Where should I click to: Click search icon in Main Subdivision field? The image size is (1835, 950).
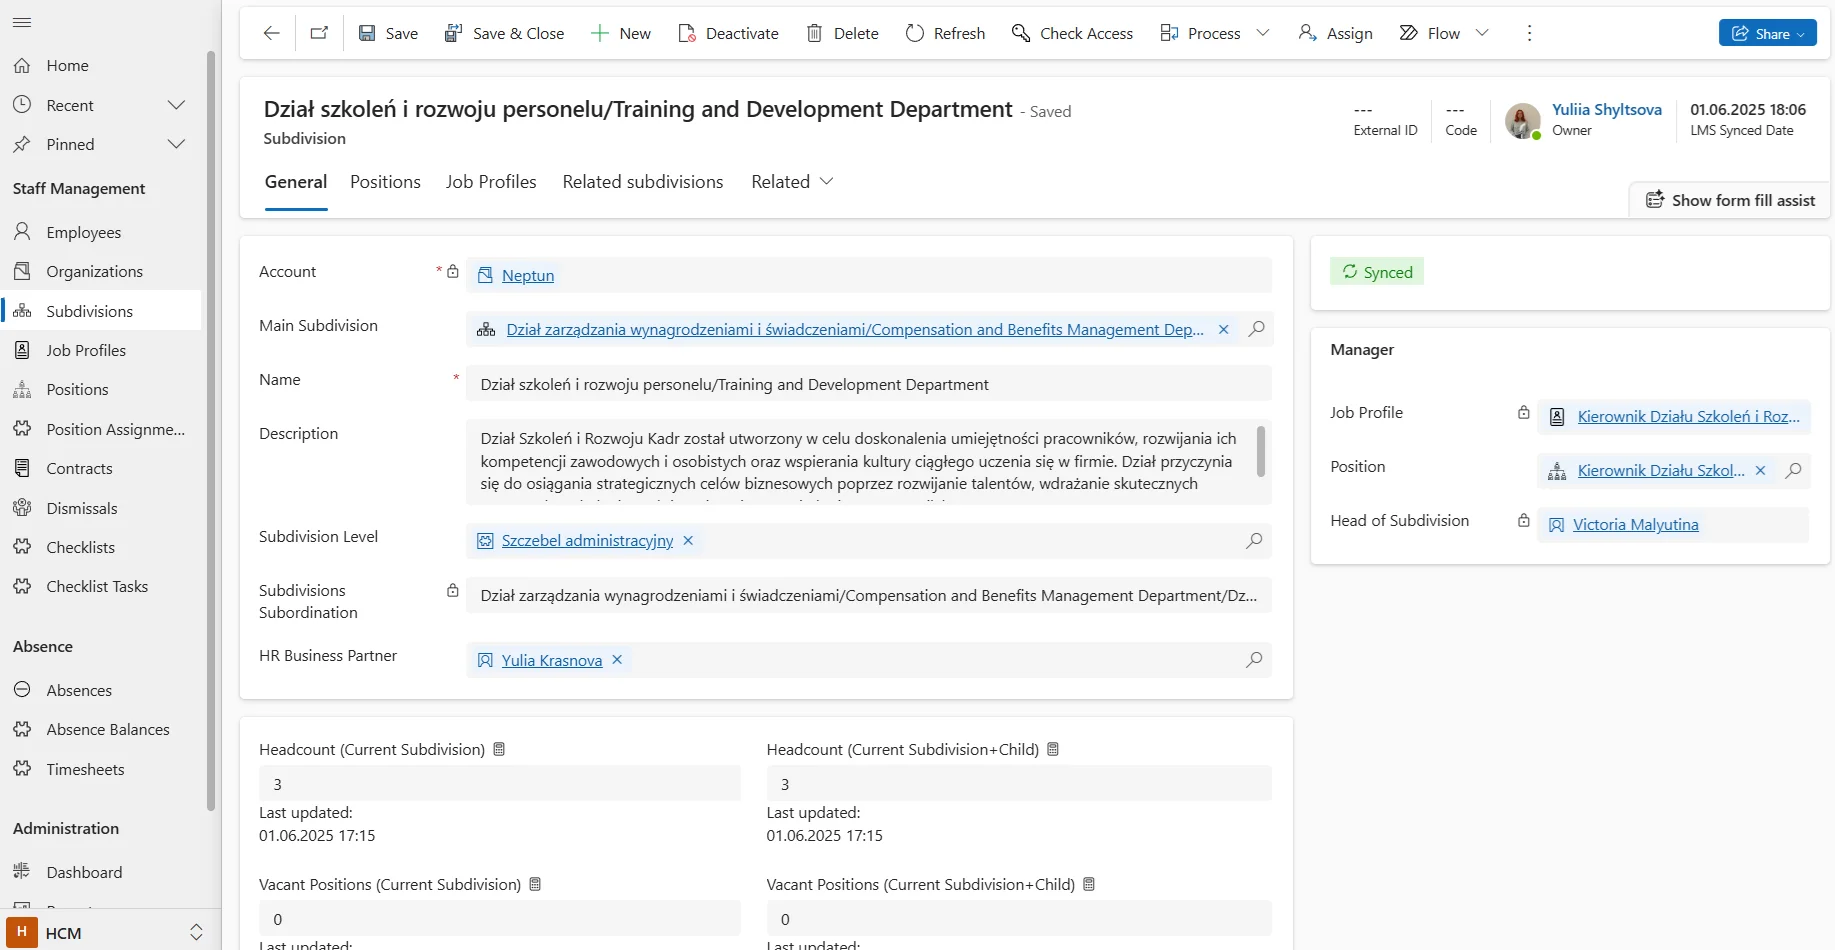tap(1256, 329)
